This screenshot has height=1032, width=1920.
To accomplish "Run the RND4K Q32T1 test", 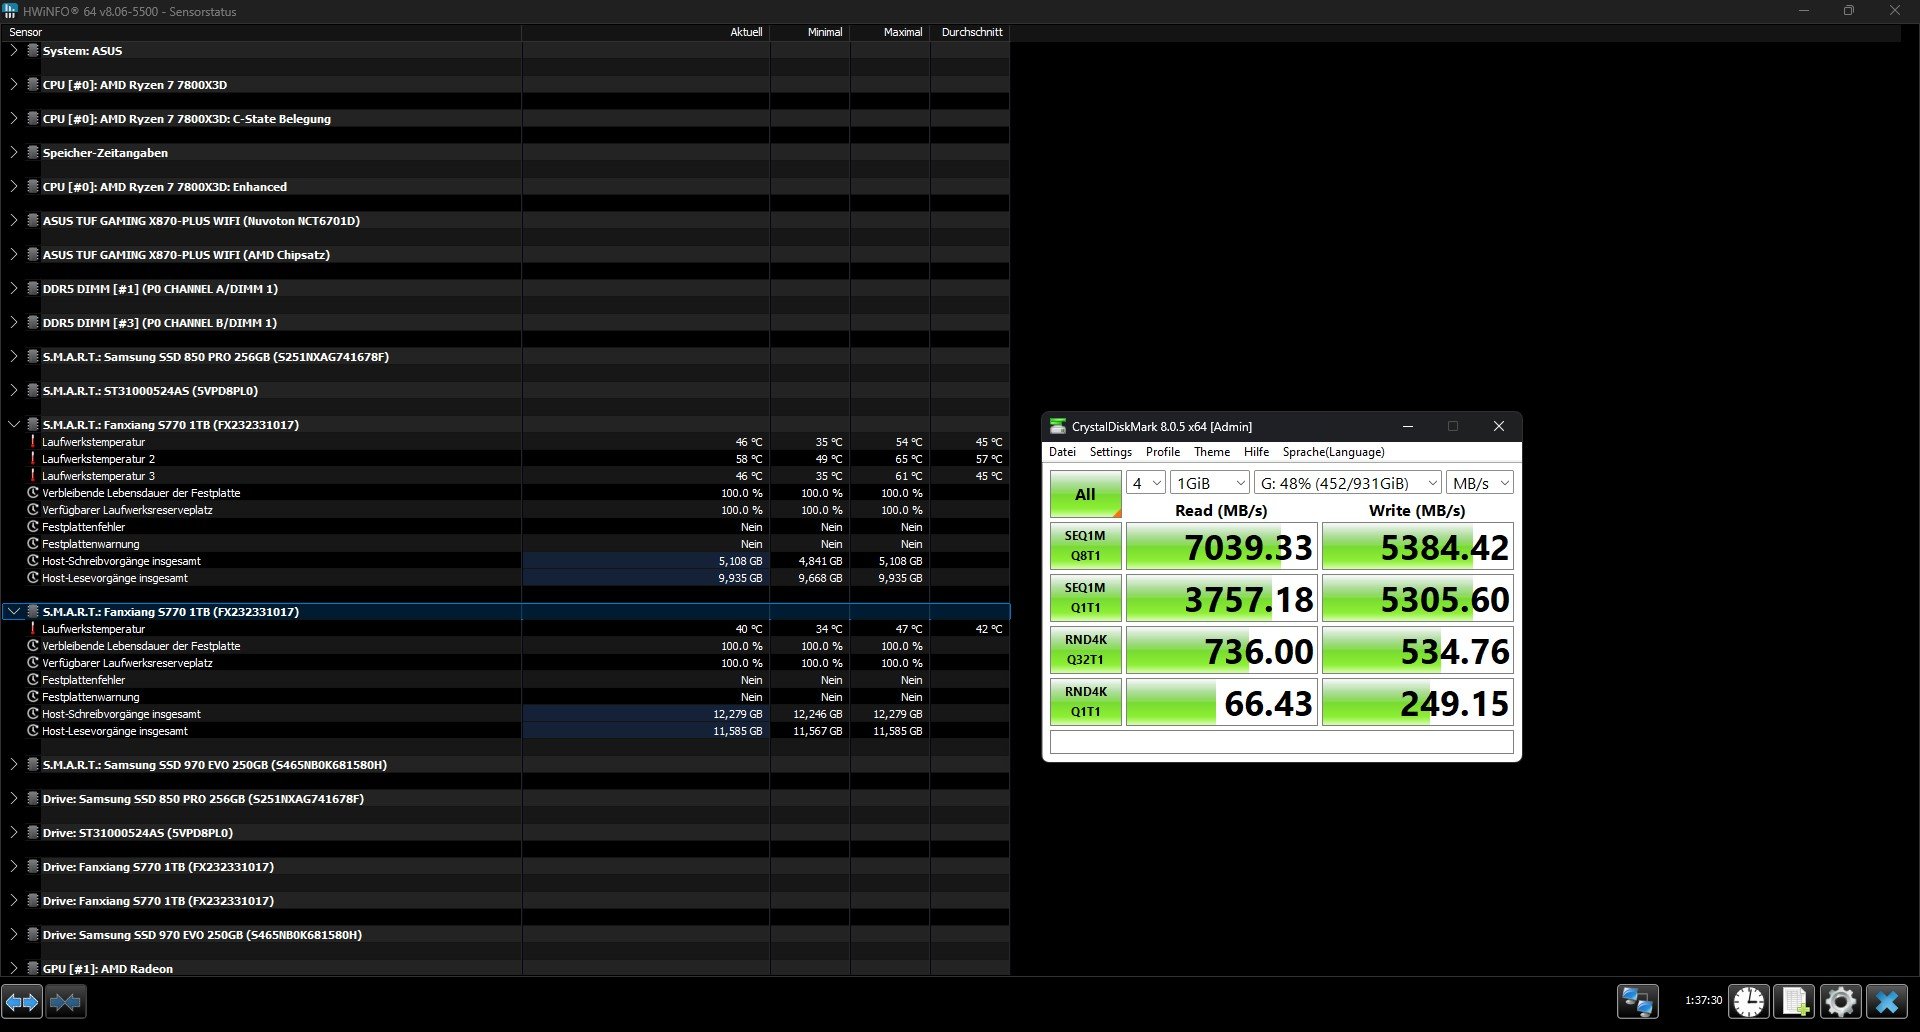I will (x=1085, y=650).
